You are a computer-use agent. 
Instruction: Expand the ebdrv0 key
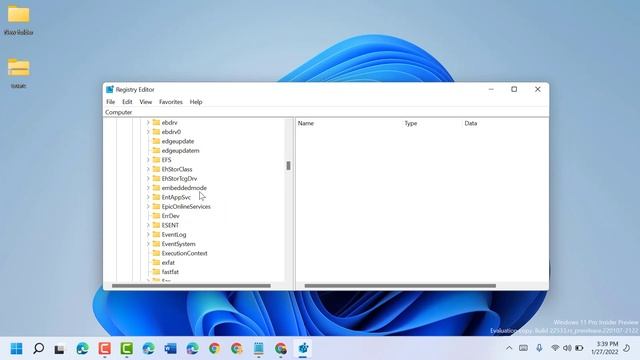point(148,132)
